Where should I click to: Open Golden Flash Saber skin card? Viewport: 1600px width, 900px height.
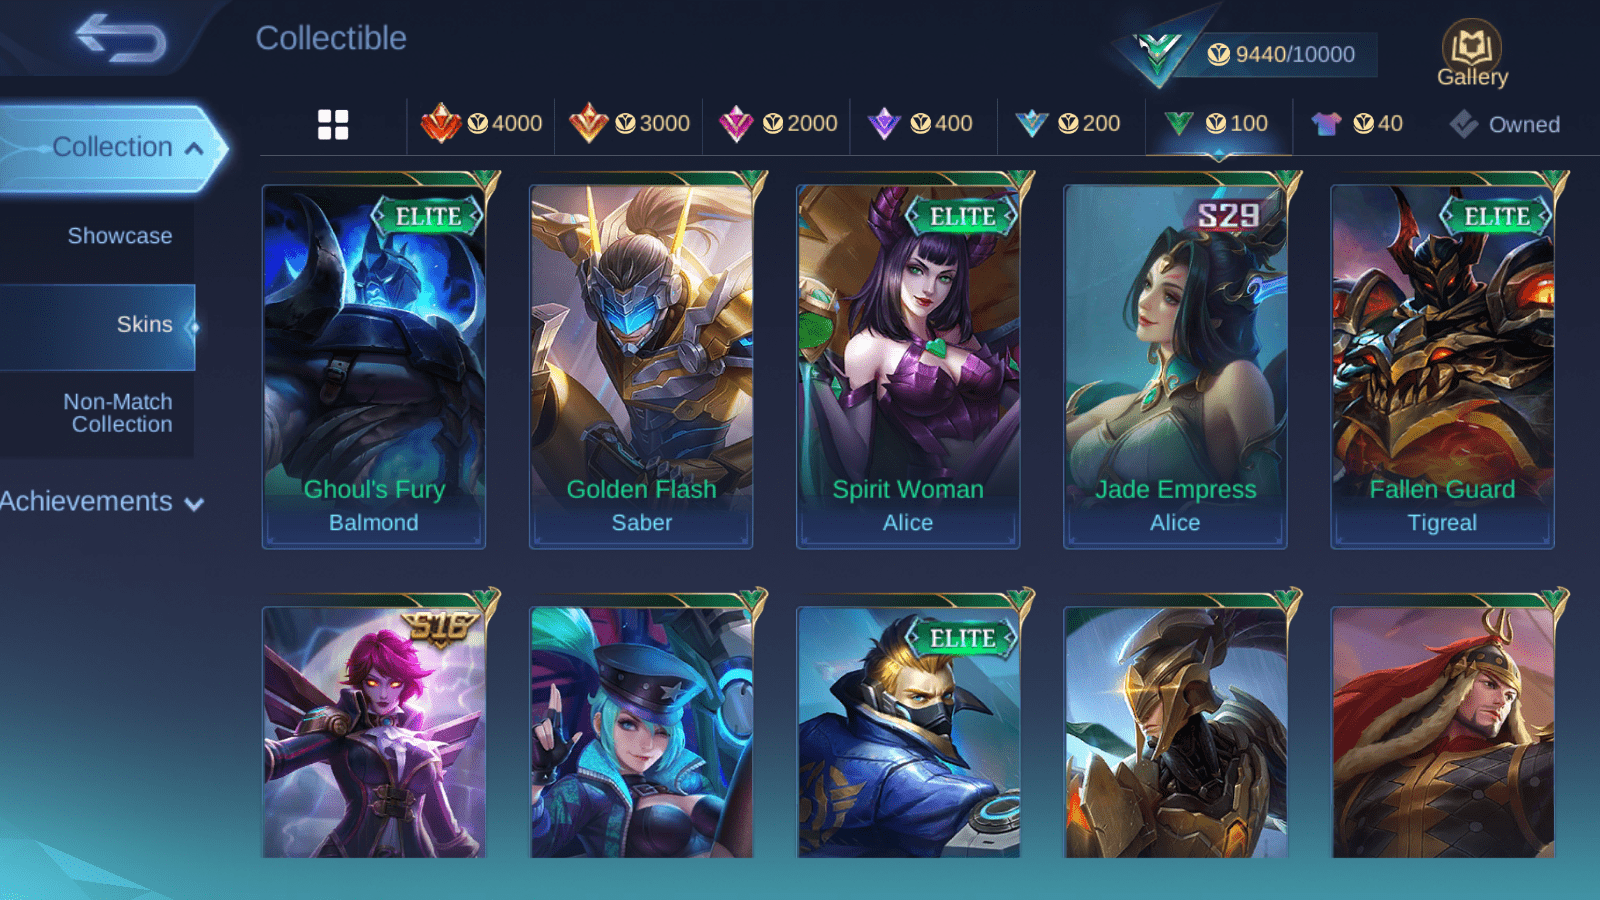[x=641, y=366]
